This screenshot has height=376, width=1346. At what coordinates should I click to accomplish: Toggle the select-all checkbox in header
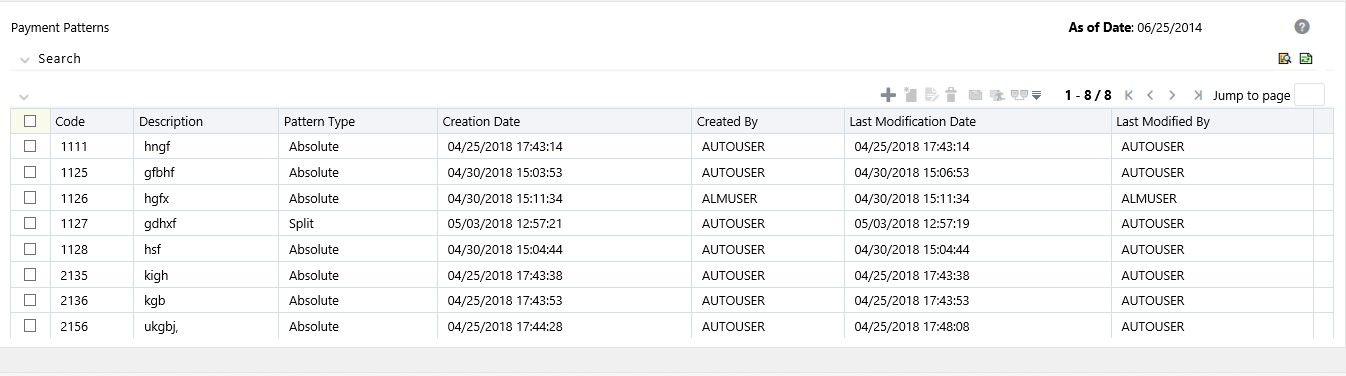coord(30,121)
